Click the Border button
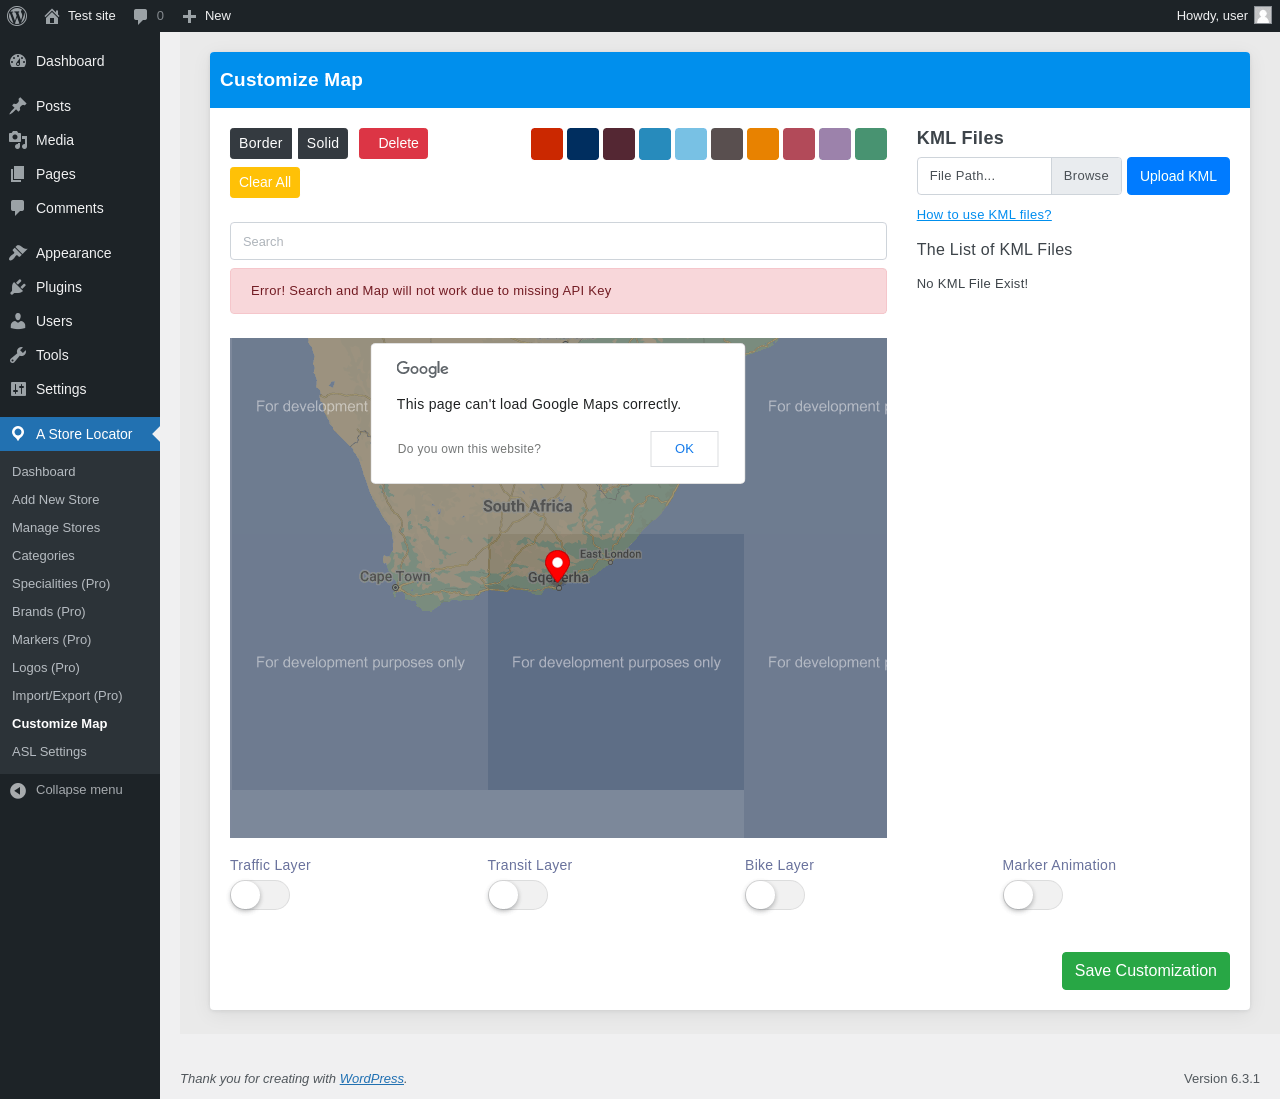 261,143
